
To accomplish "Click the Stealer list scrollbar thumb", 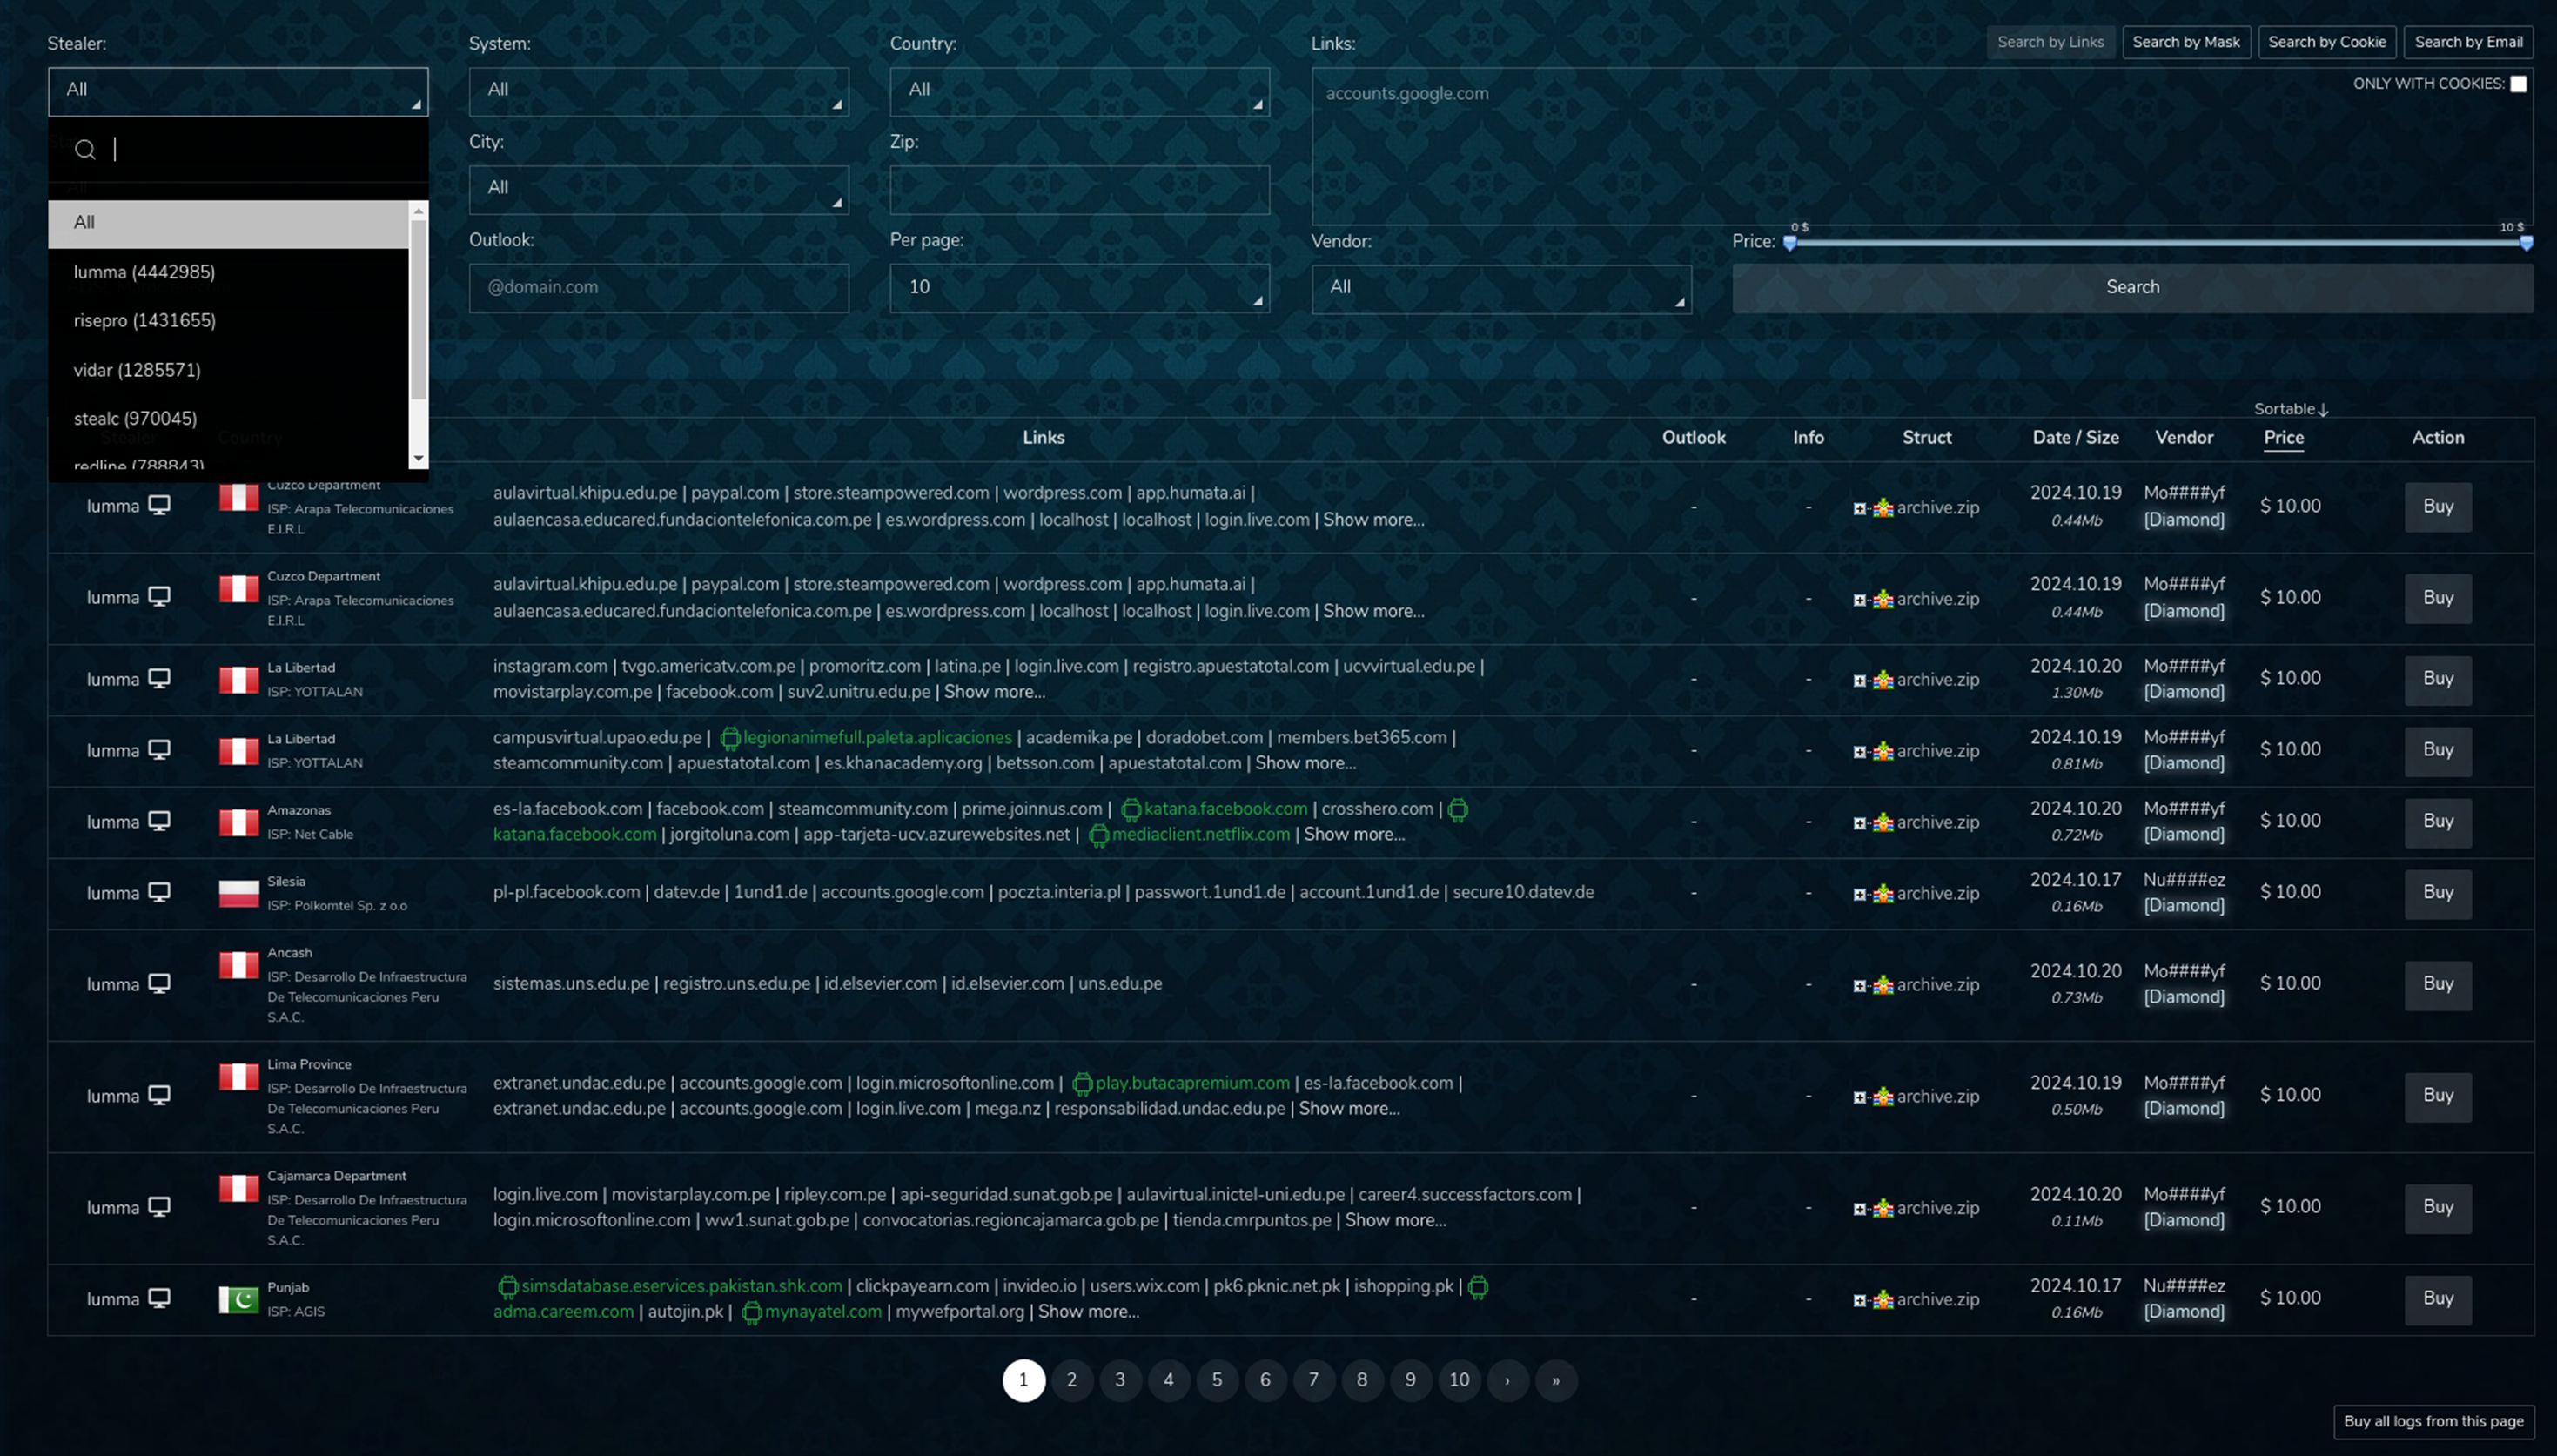I will tap(419, 310).
